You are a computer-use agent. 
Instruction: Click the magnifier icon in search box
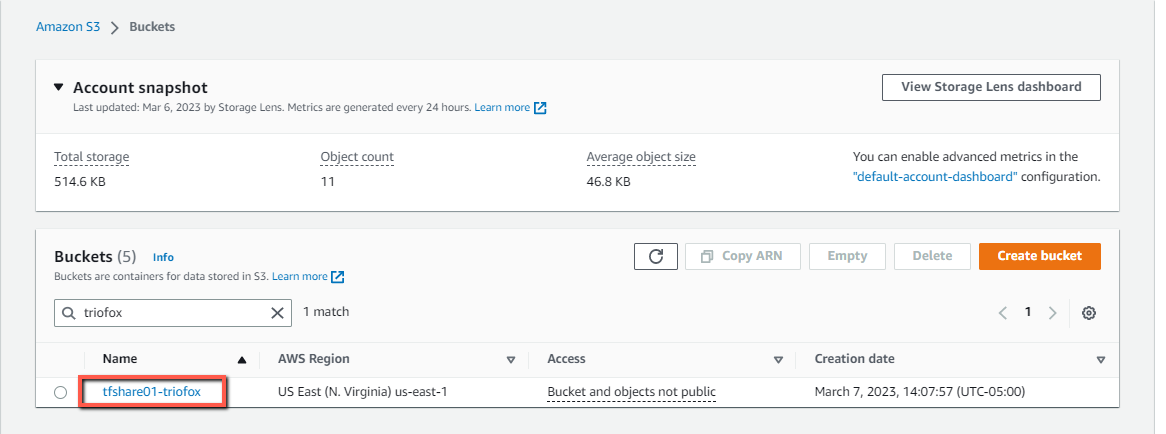[x=68, y=313]
